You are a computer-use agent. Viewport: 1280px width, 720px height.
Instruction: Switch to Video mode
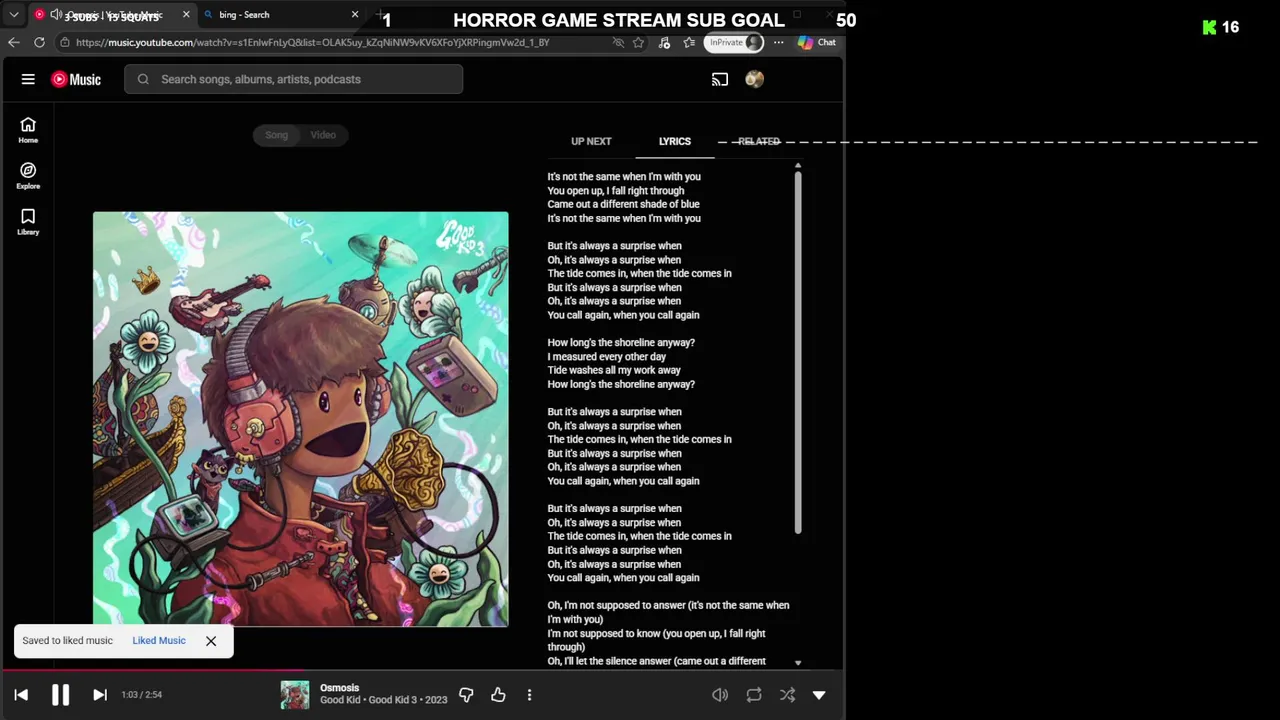pos(323,135)
